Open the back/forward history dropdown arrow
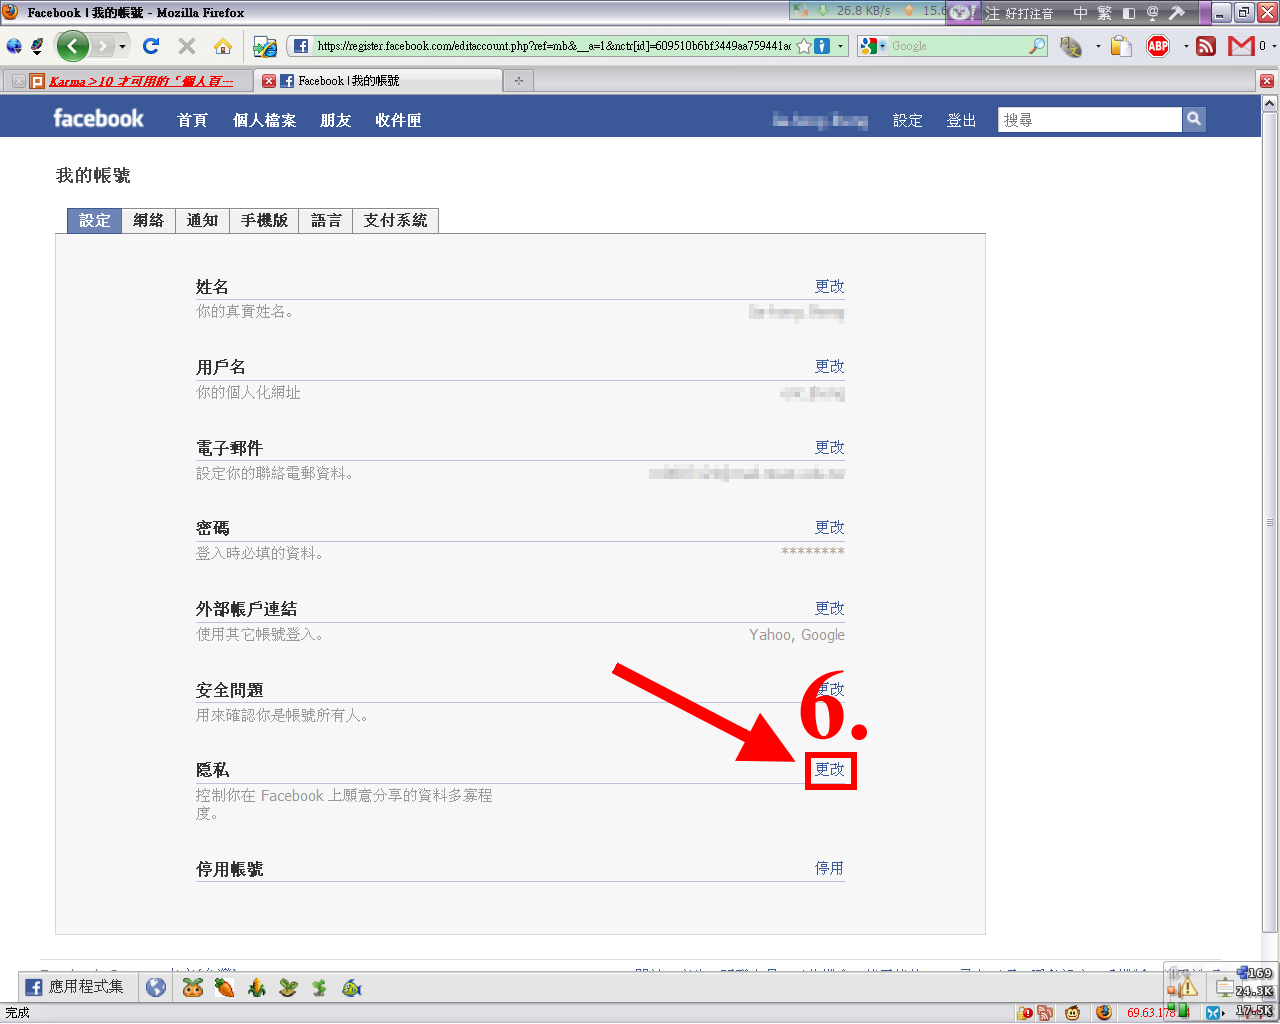Viewport: 1280px width, 1024px height. point(122,46)
